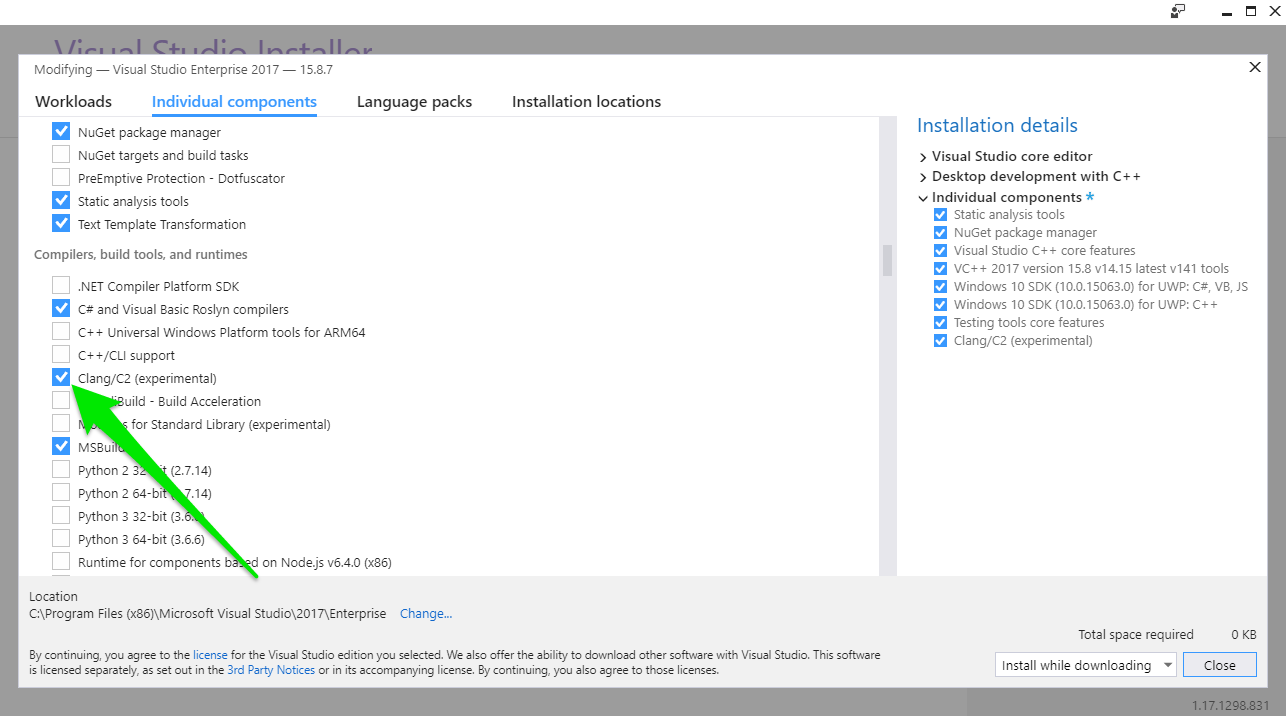
Task: Maximize the Visual Studio Installer window
Action: [x=1250, y=11]
